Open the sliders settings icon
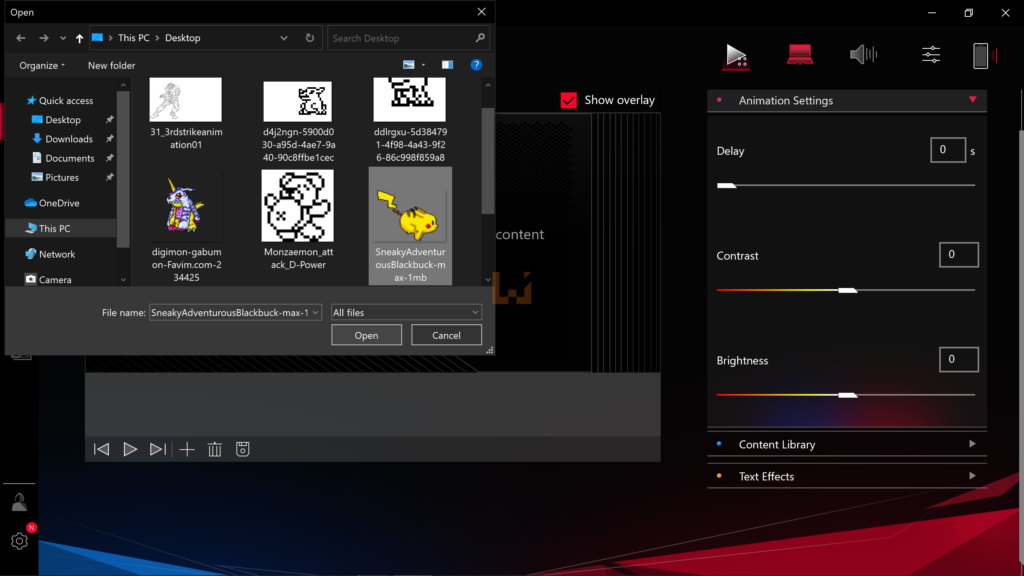The height and width of the screenshot is (576, 1024). (x=931, y=54)
